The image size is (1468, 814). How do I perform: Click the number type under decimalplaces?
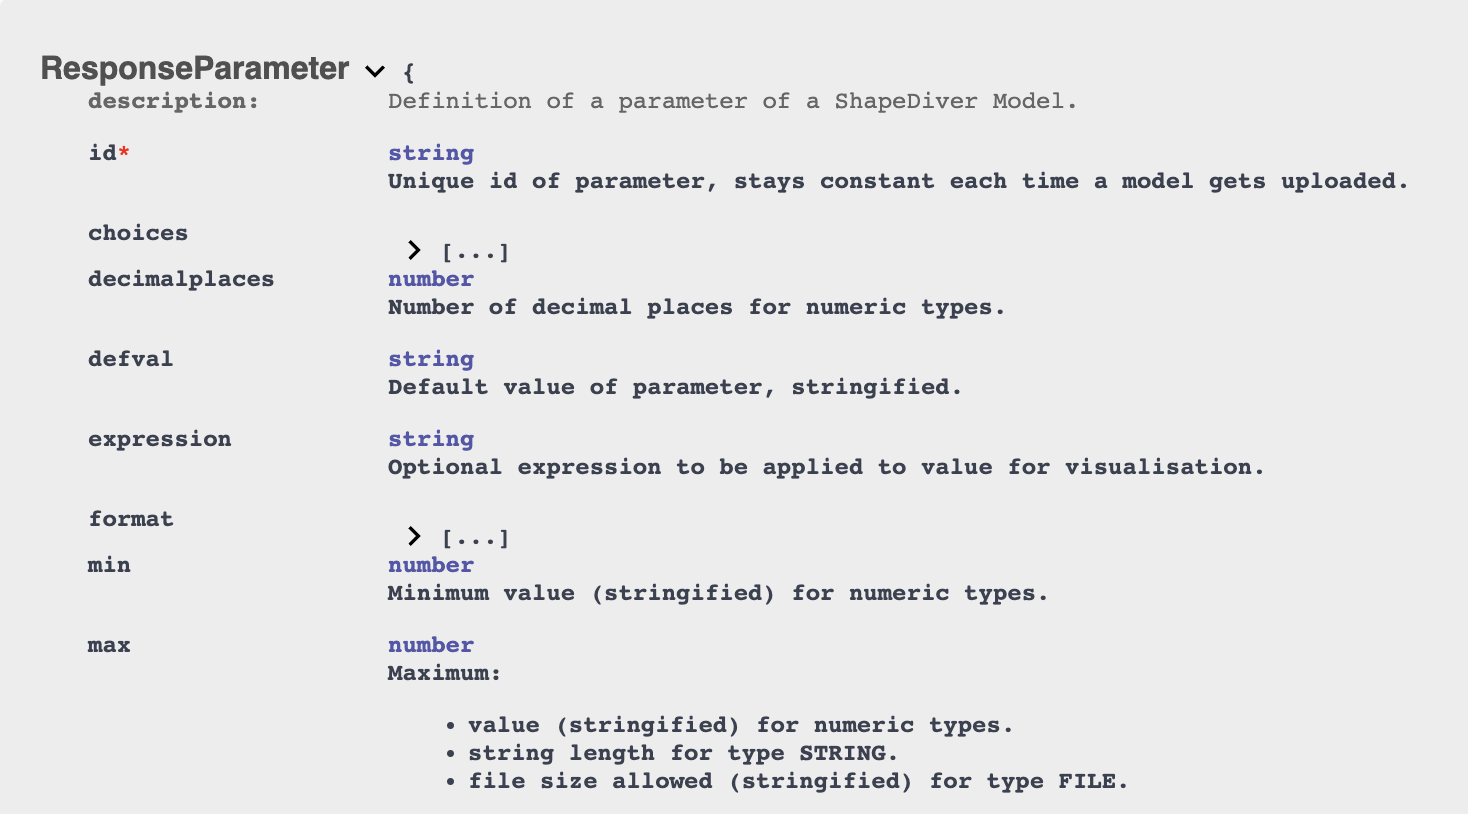tap(431, 279)
